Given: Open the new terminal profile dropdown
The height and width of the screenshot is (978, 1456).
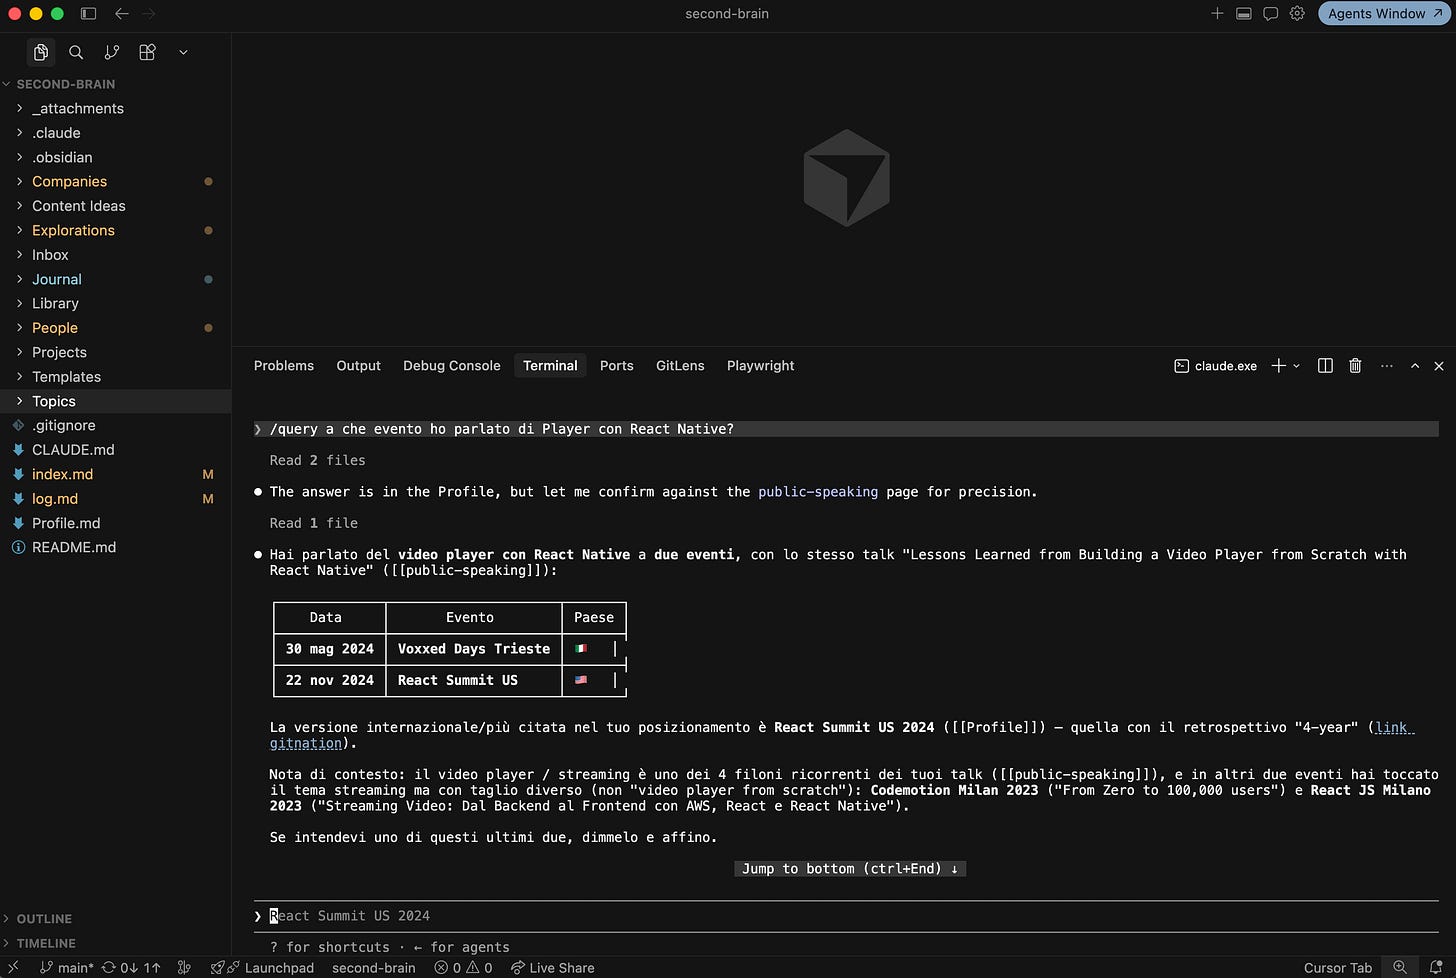Looking at the screenshot, I should coord(1297,366).
